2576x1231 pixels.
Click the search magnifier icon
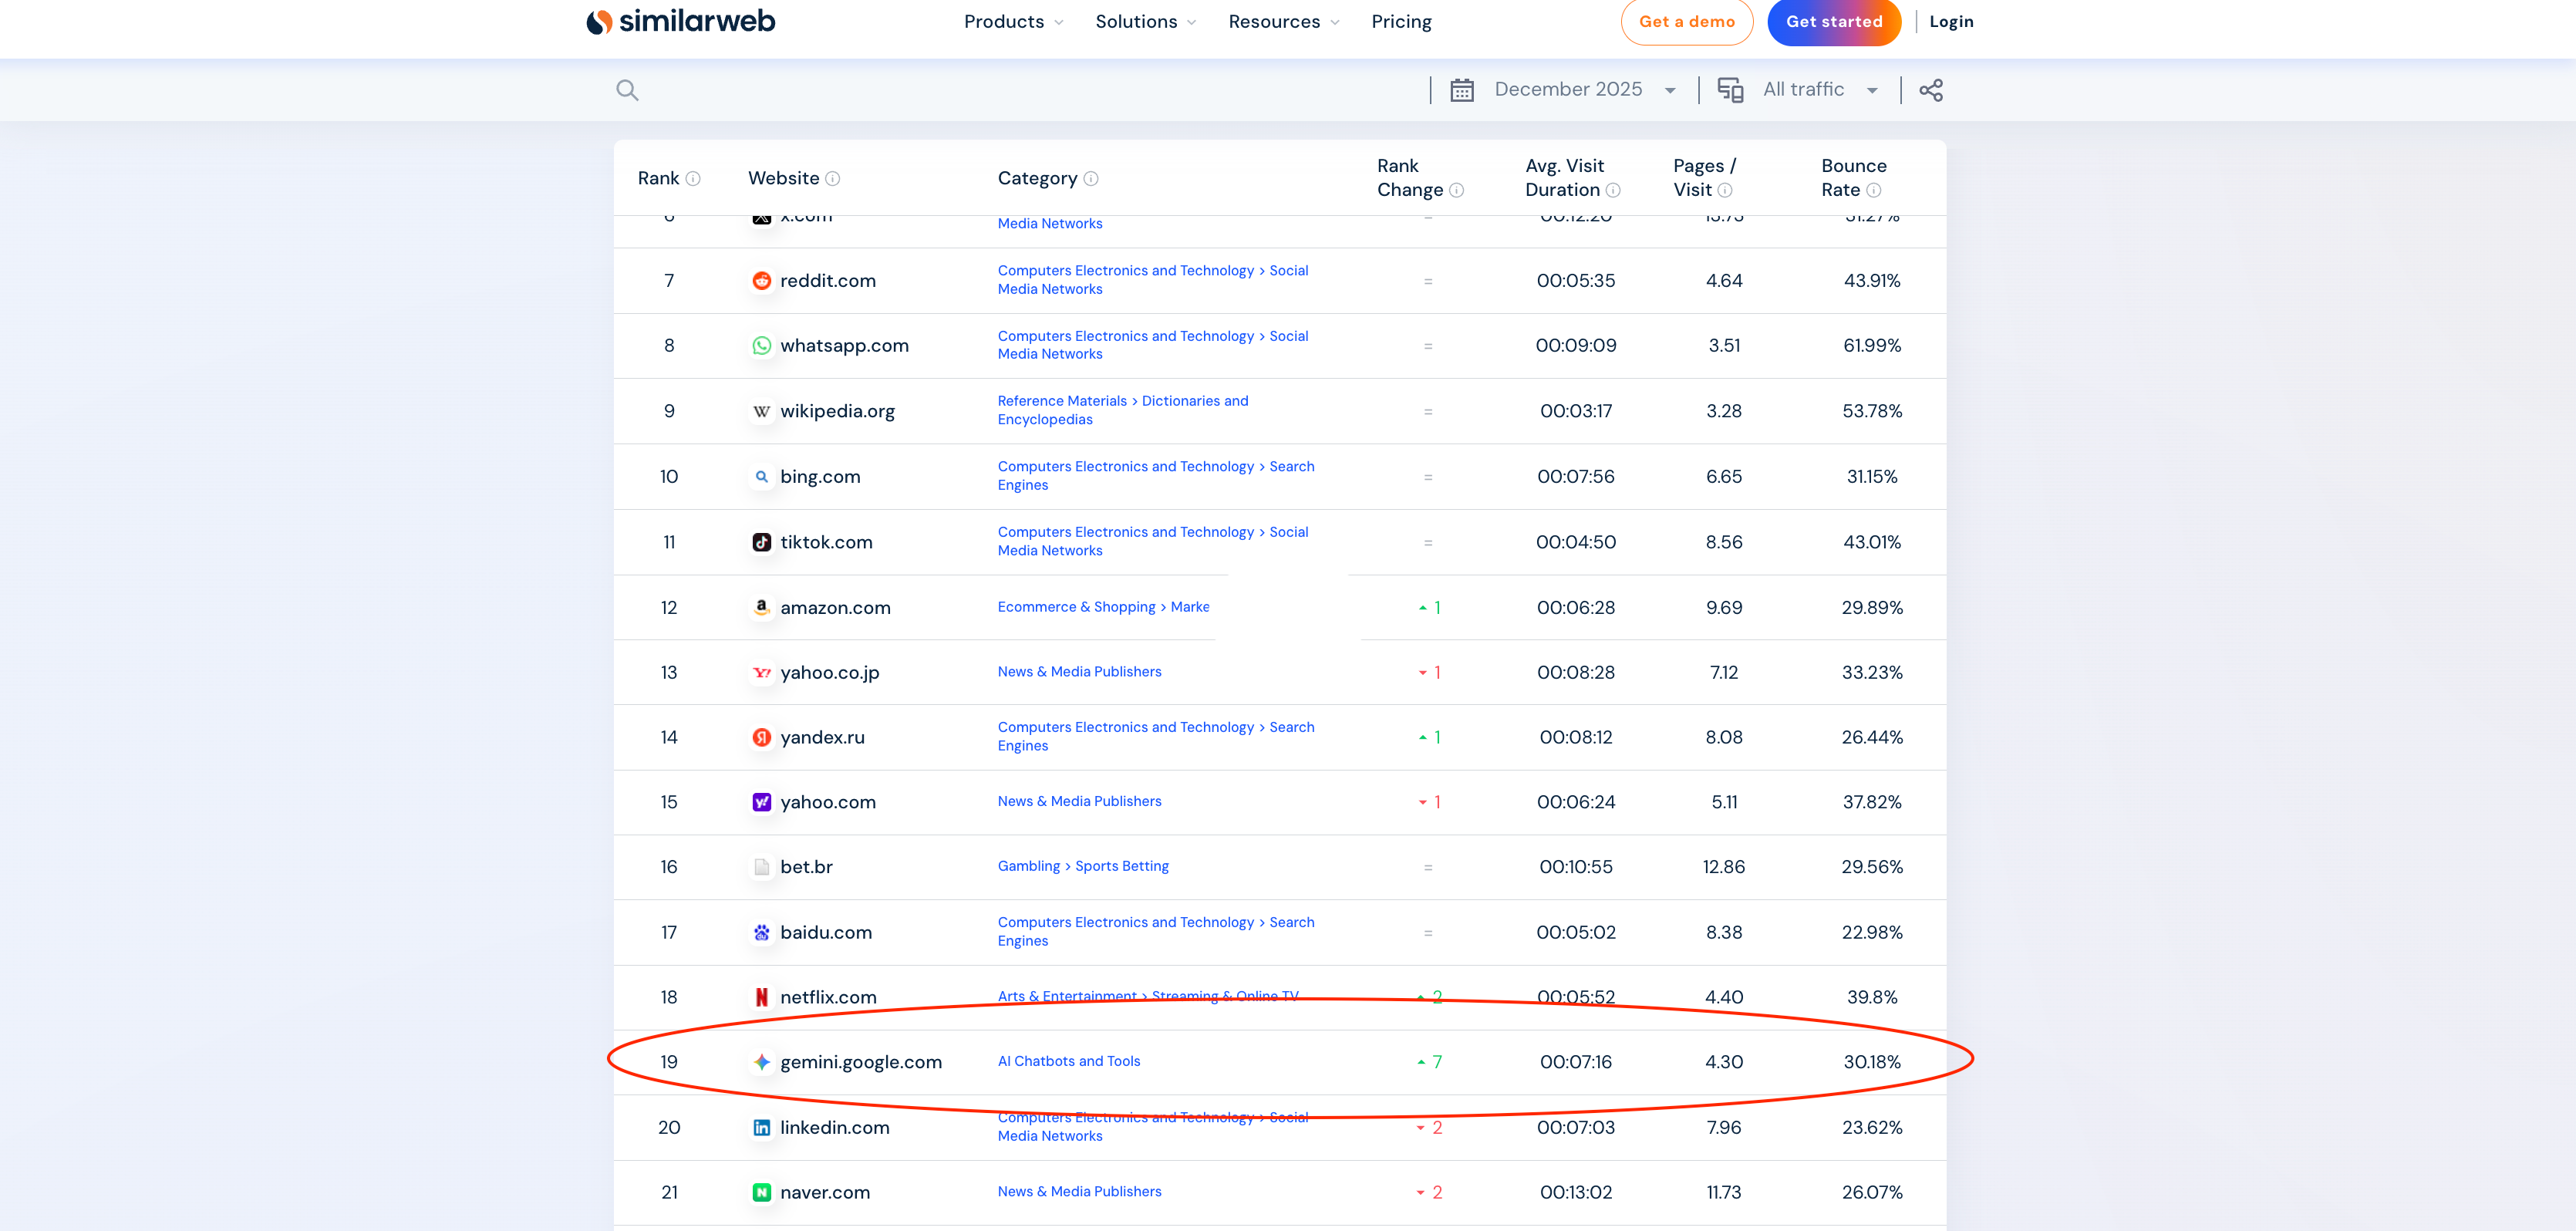[627, 90]
